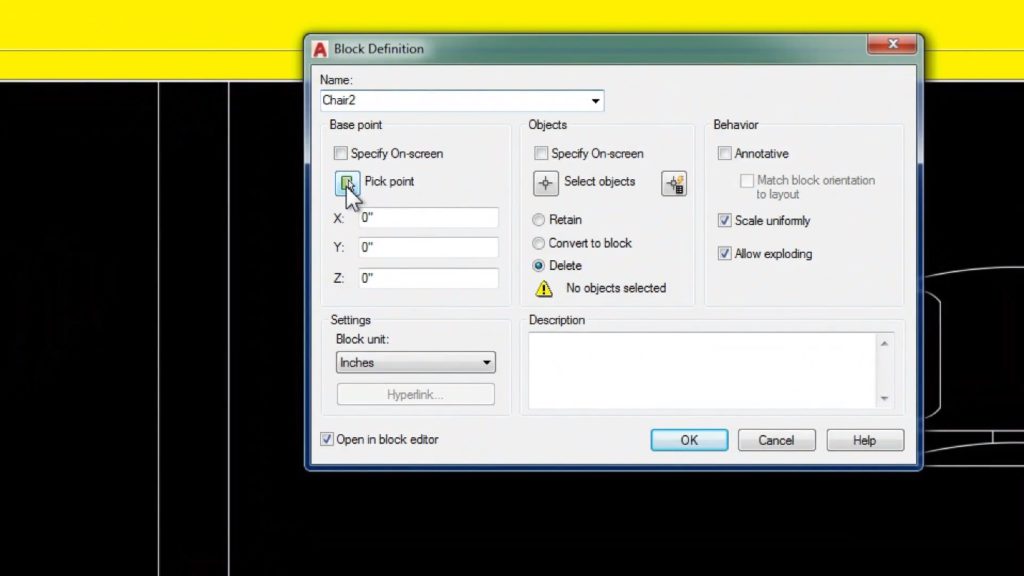Choose Convert to block option
The image size is (1024, 576).
coord(538,243)
